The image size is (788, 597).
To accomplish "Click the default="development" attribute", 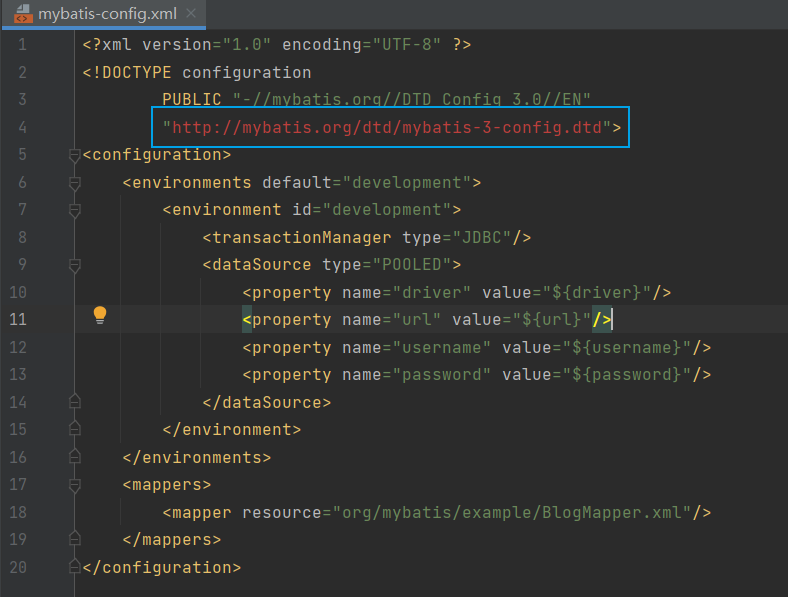I will coord(366,182).
